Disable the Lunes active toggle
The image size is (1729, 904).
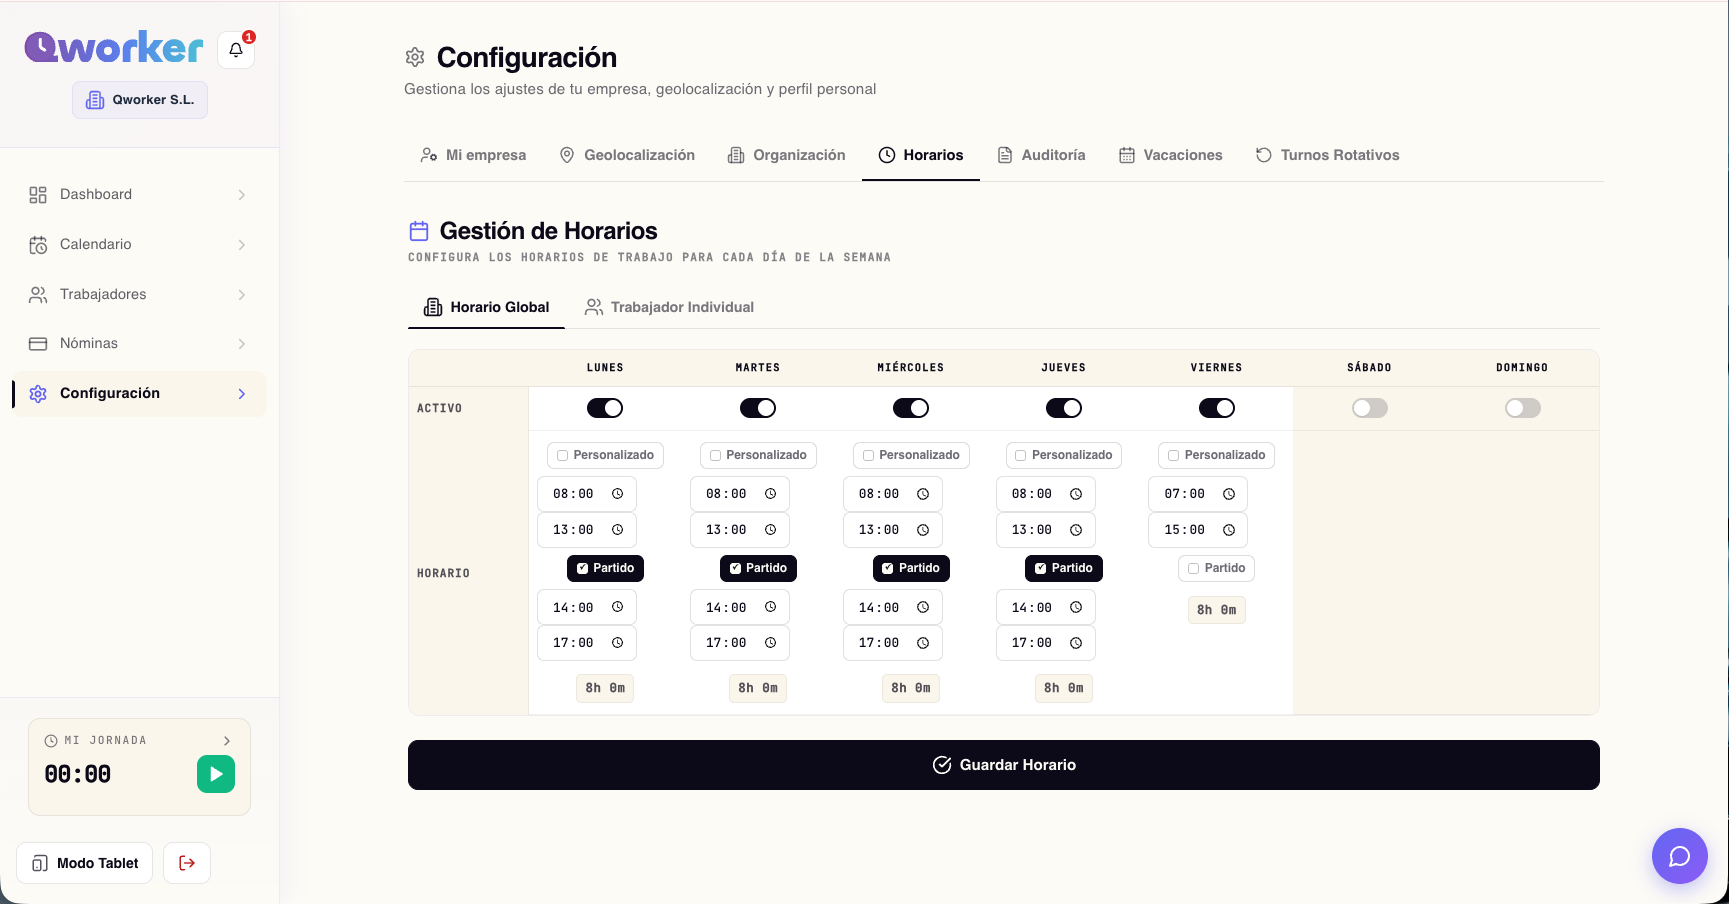pyautogui.click(x=605, y=408)
